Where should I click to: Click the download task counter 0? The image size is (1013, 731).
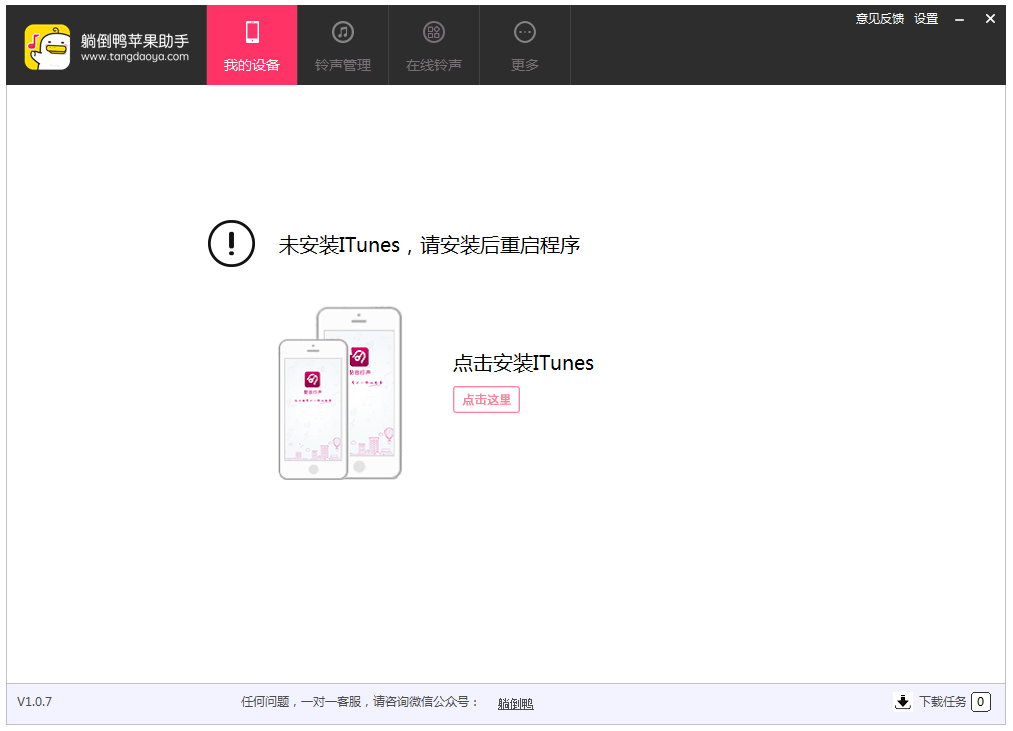click(x=981, y=701)
